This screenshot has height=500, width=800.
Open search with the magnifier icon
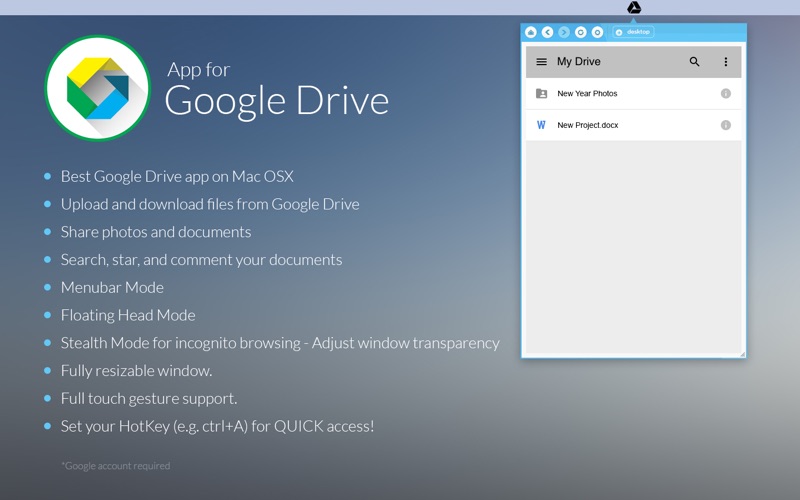[x=694, y=62]
